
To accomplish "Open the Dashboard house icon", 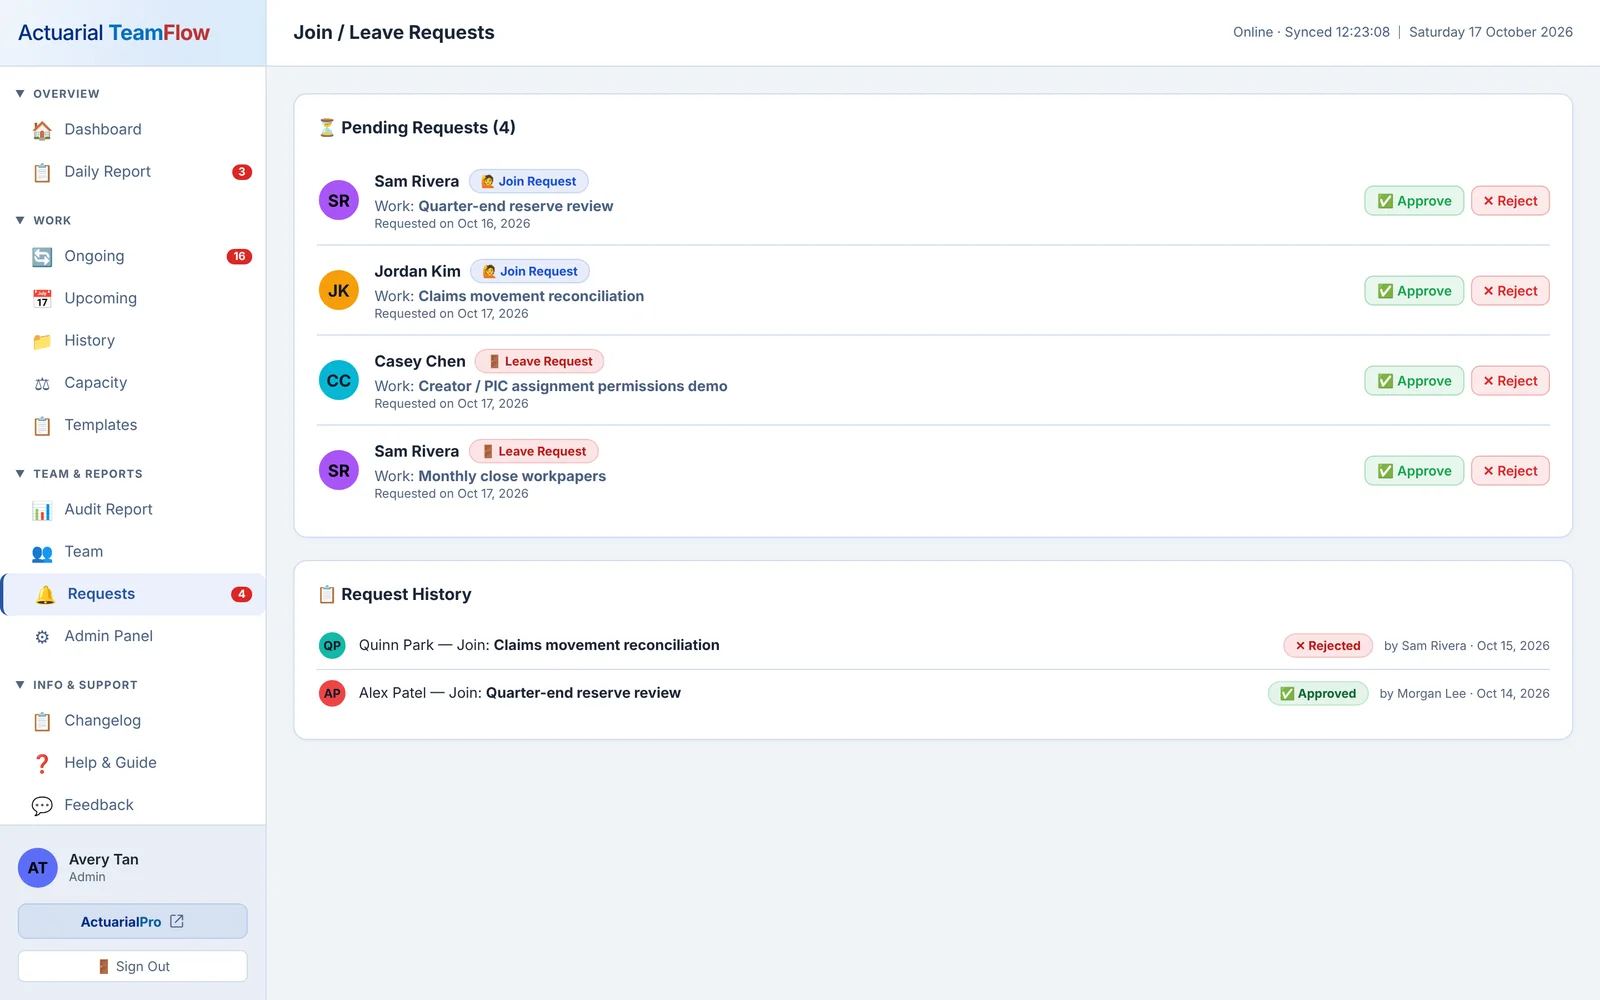I will [x=42, y=130].
